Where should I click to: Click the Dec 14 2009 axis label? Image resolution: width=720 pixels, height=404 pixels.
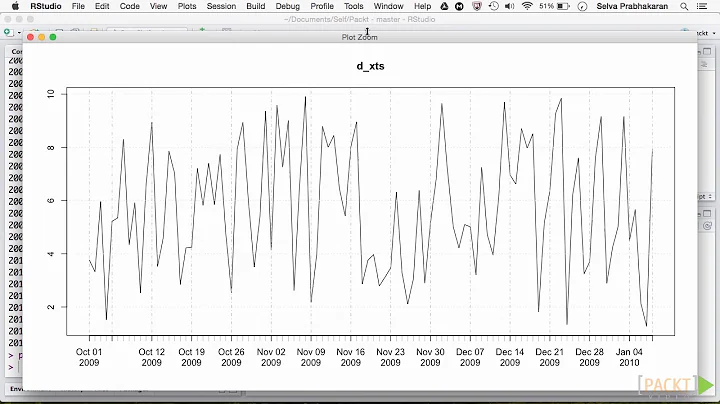[510, 357]
